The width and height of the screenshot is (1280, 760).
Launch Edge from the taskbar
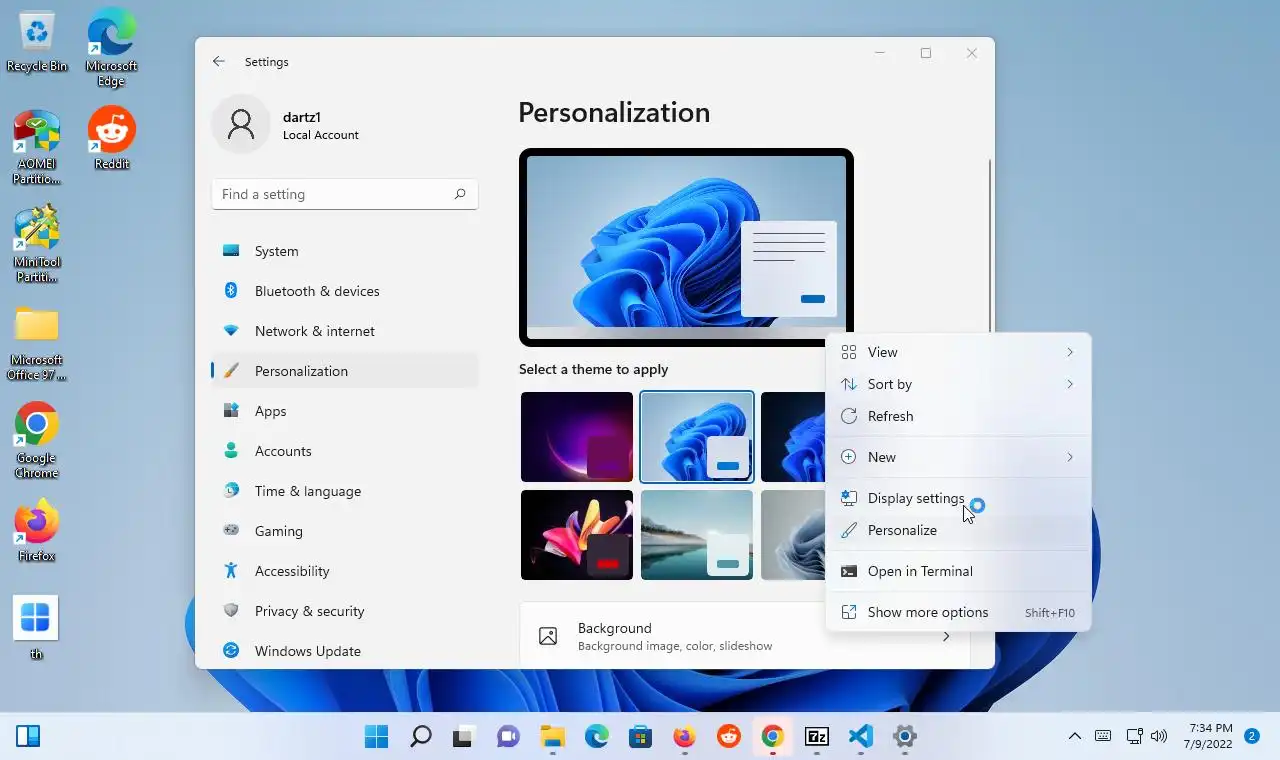pyautogui.click(x=597, y=737)
